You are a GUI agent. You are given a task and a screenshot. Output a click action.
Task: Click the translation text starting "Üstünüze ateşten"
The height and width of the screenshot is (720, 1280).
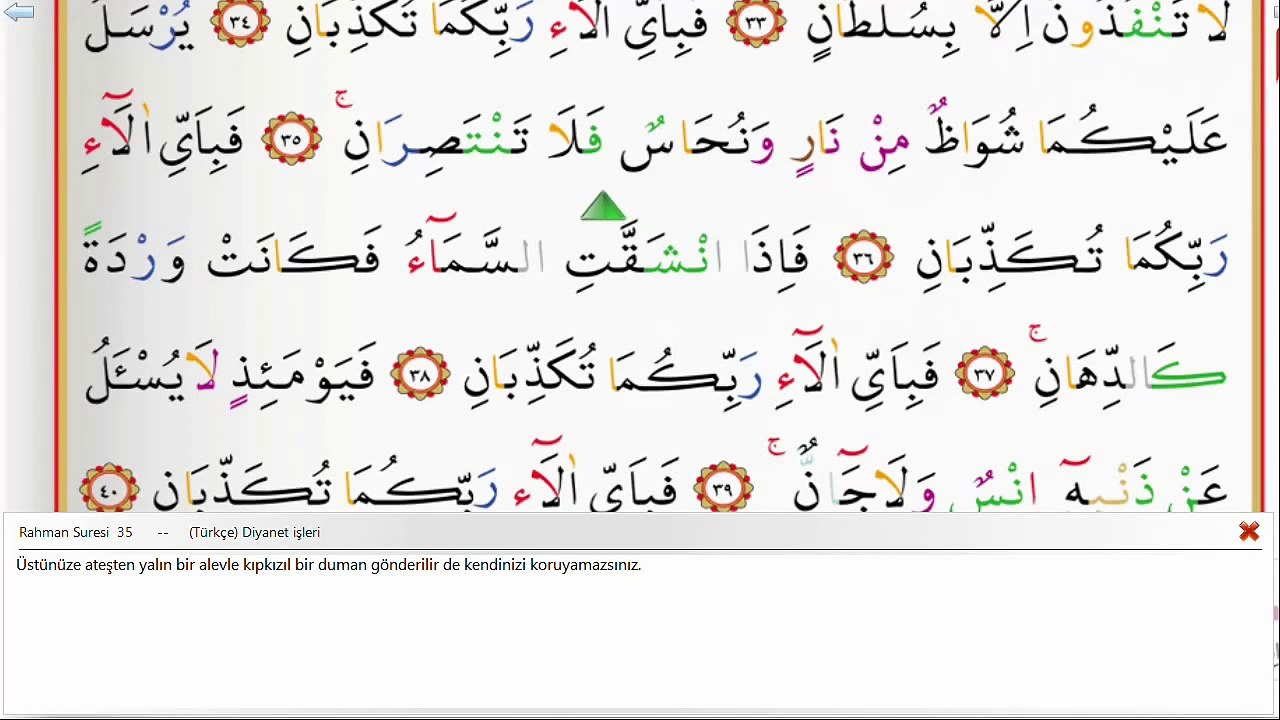329,565
